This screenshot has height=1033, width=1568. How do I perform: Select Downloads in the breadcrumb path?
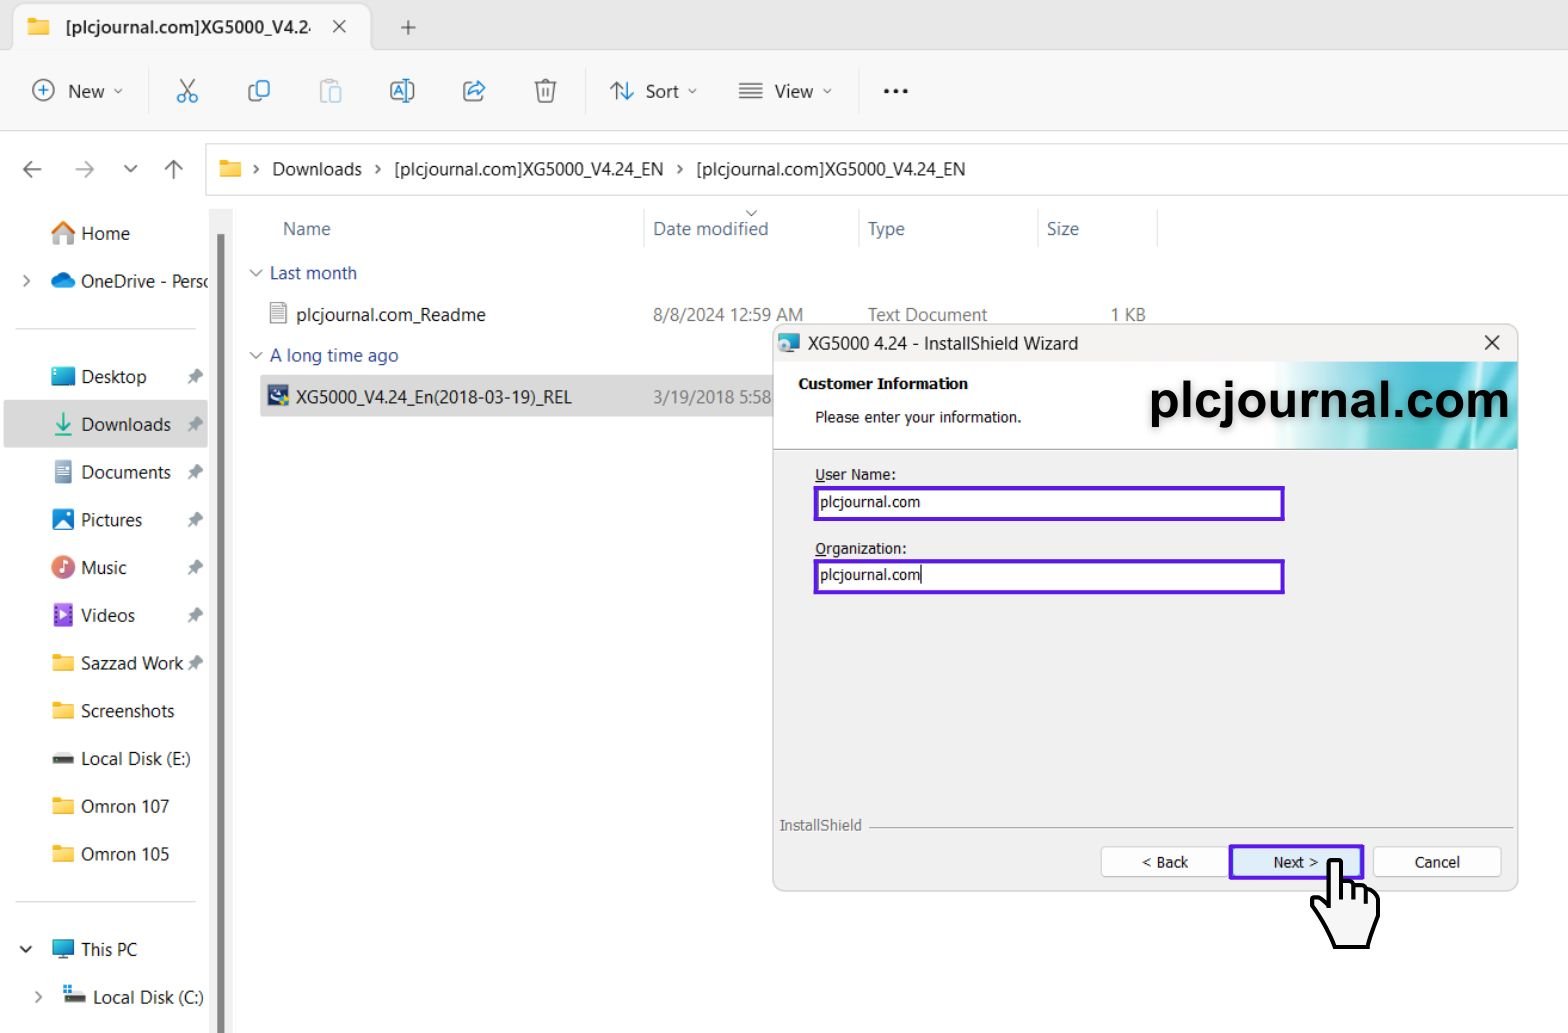(x=317, y=169)
